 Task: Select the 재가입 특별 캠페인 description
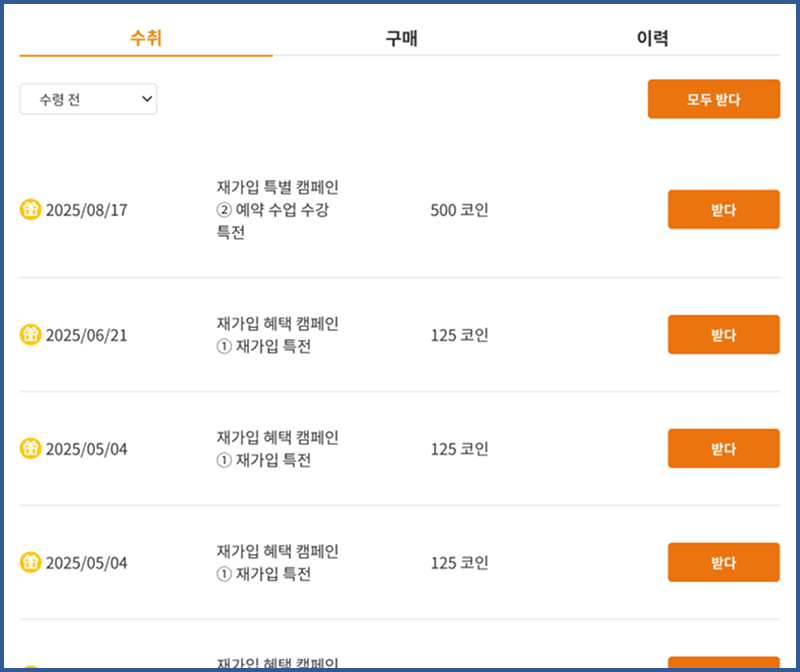pos(277,210)
